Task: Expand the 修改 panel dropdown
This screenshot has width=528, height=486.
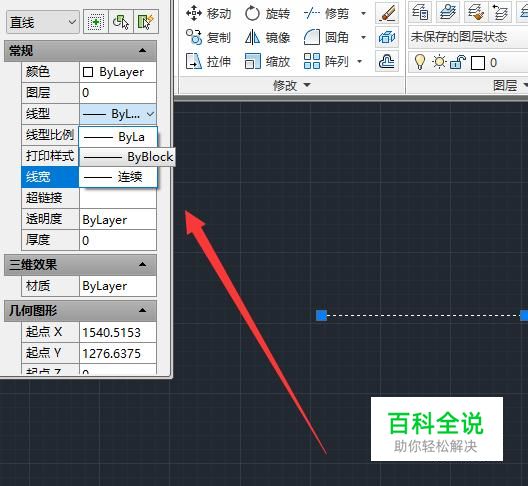Action: click(x=292, y=85)
